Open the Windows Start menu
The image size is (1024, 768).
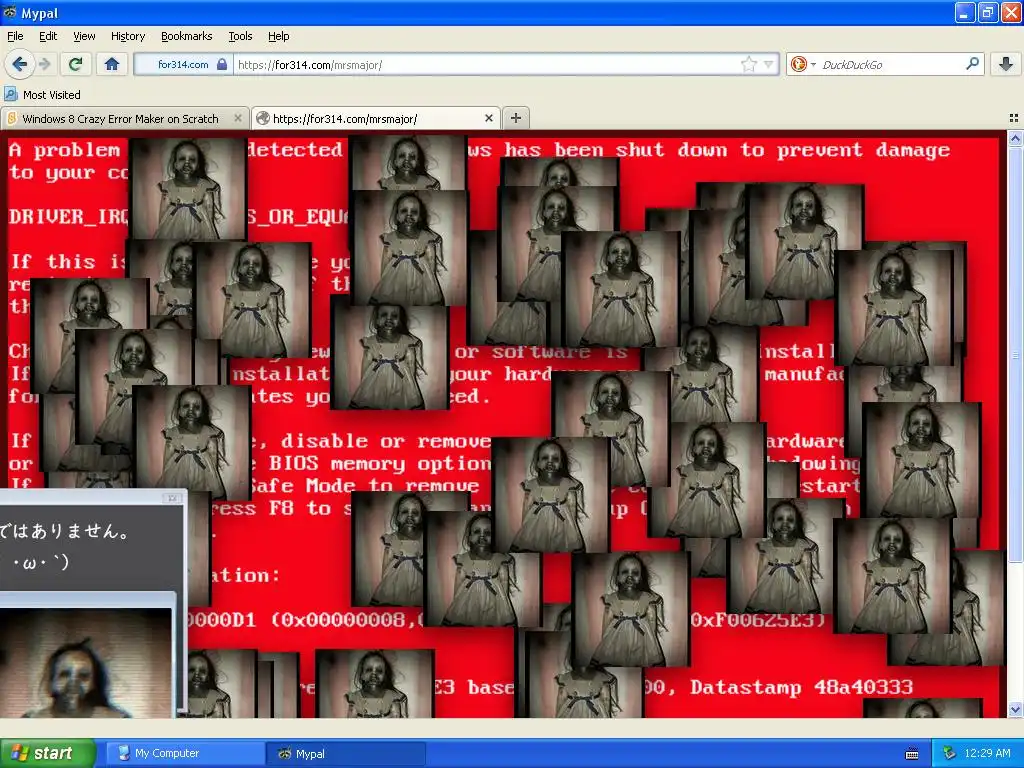tap(47, 753)
